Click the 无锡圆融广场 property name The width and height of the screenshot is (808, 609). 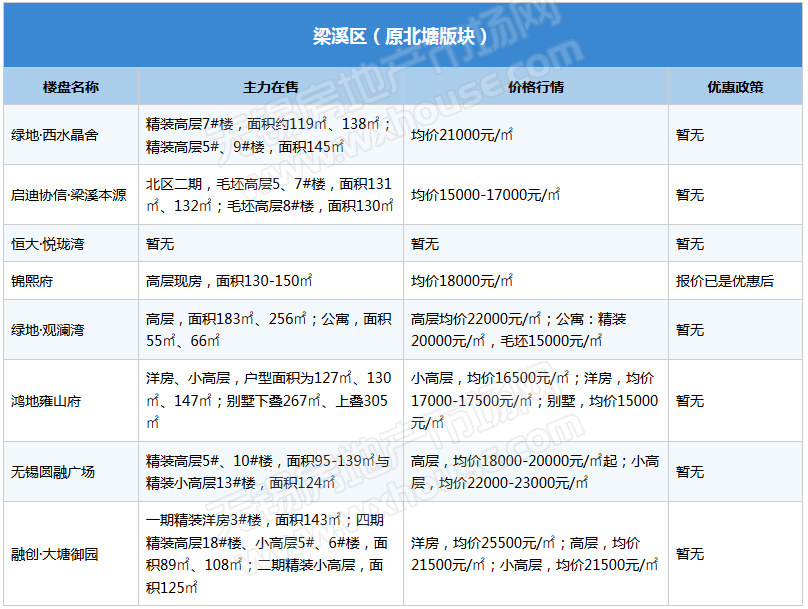53,472
